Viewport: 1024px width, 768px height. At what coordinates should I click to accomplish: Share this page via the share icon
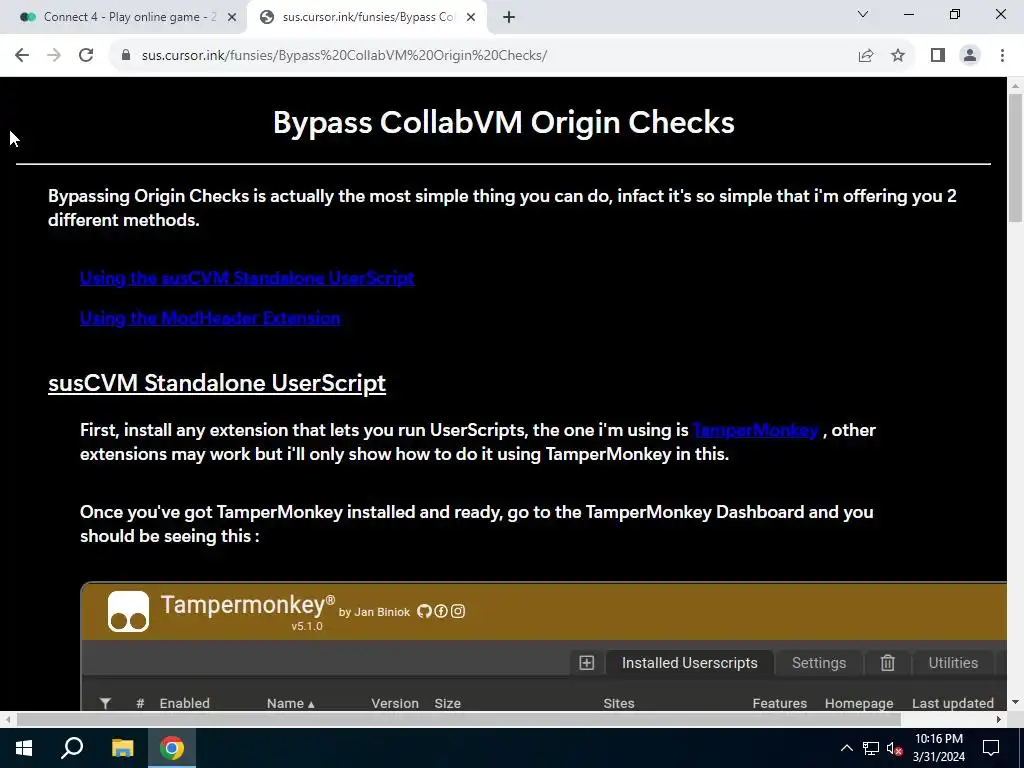coord(866,56)
